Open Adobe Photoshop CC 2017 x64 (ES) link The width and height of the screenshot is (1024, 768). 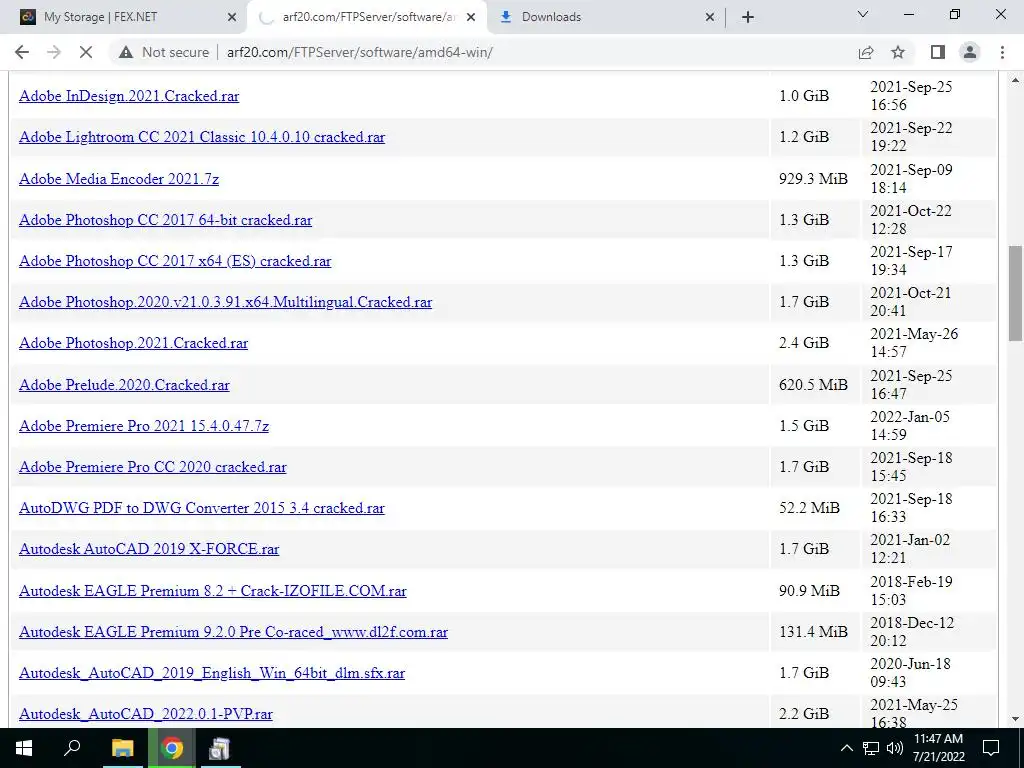tap(175, 261)
